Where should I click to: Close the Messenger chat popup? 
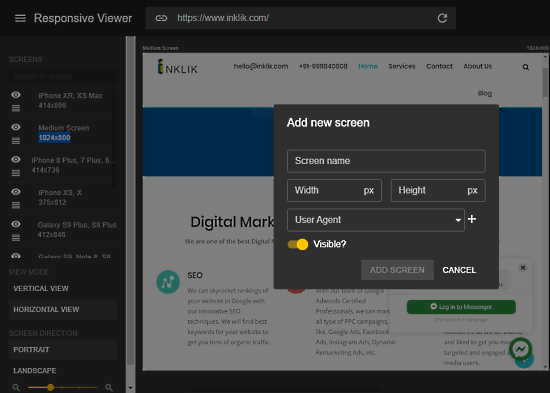pos(523,268)
